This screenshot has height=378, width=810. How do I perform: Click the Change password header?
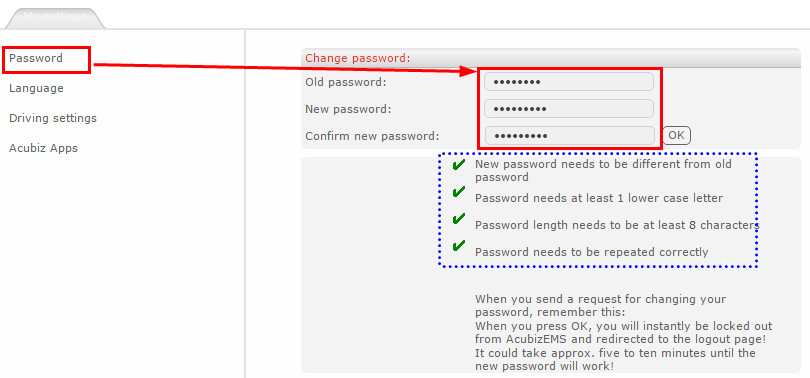[x=357, y=58]
